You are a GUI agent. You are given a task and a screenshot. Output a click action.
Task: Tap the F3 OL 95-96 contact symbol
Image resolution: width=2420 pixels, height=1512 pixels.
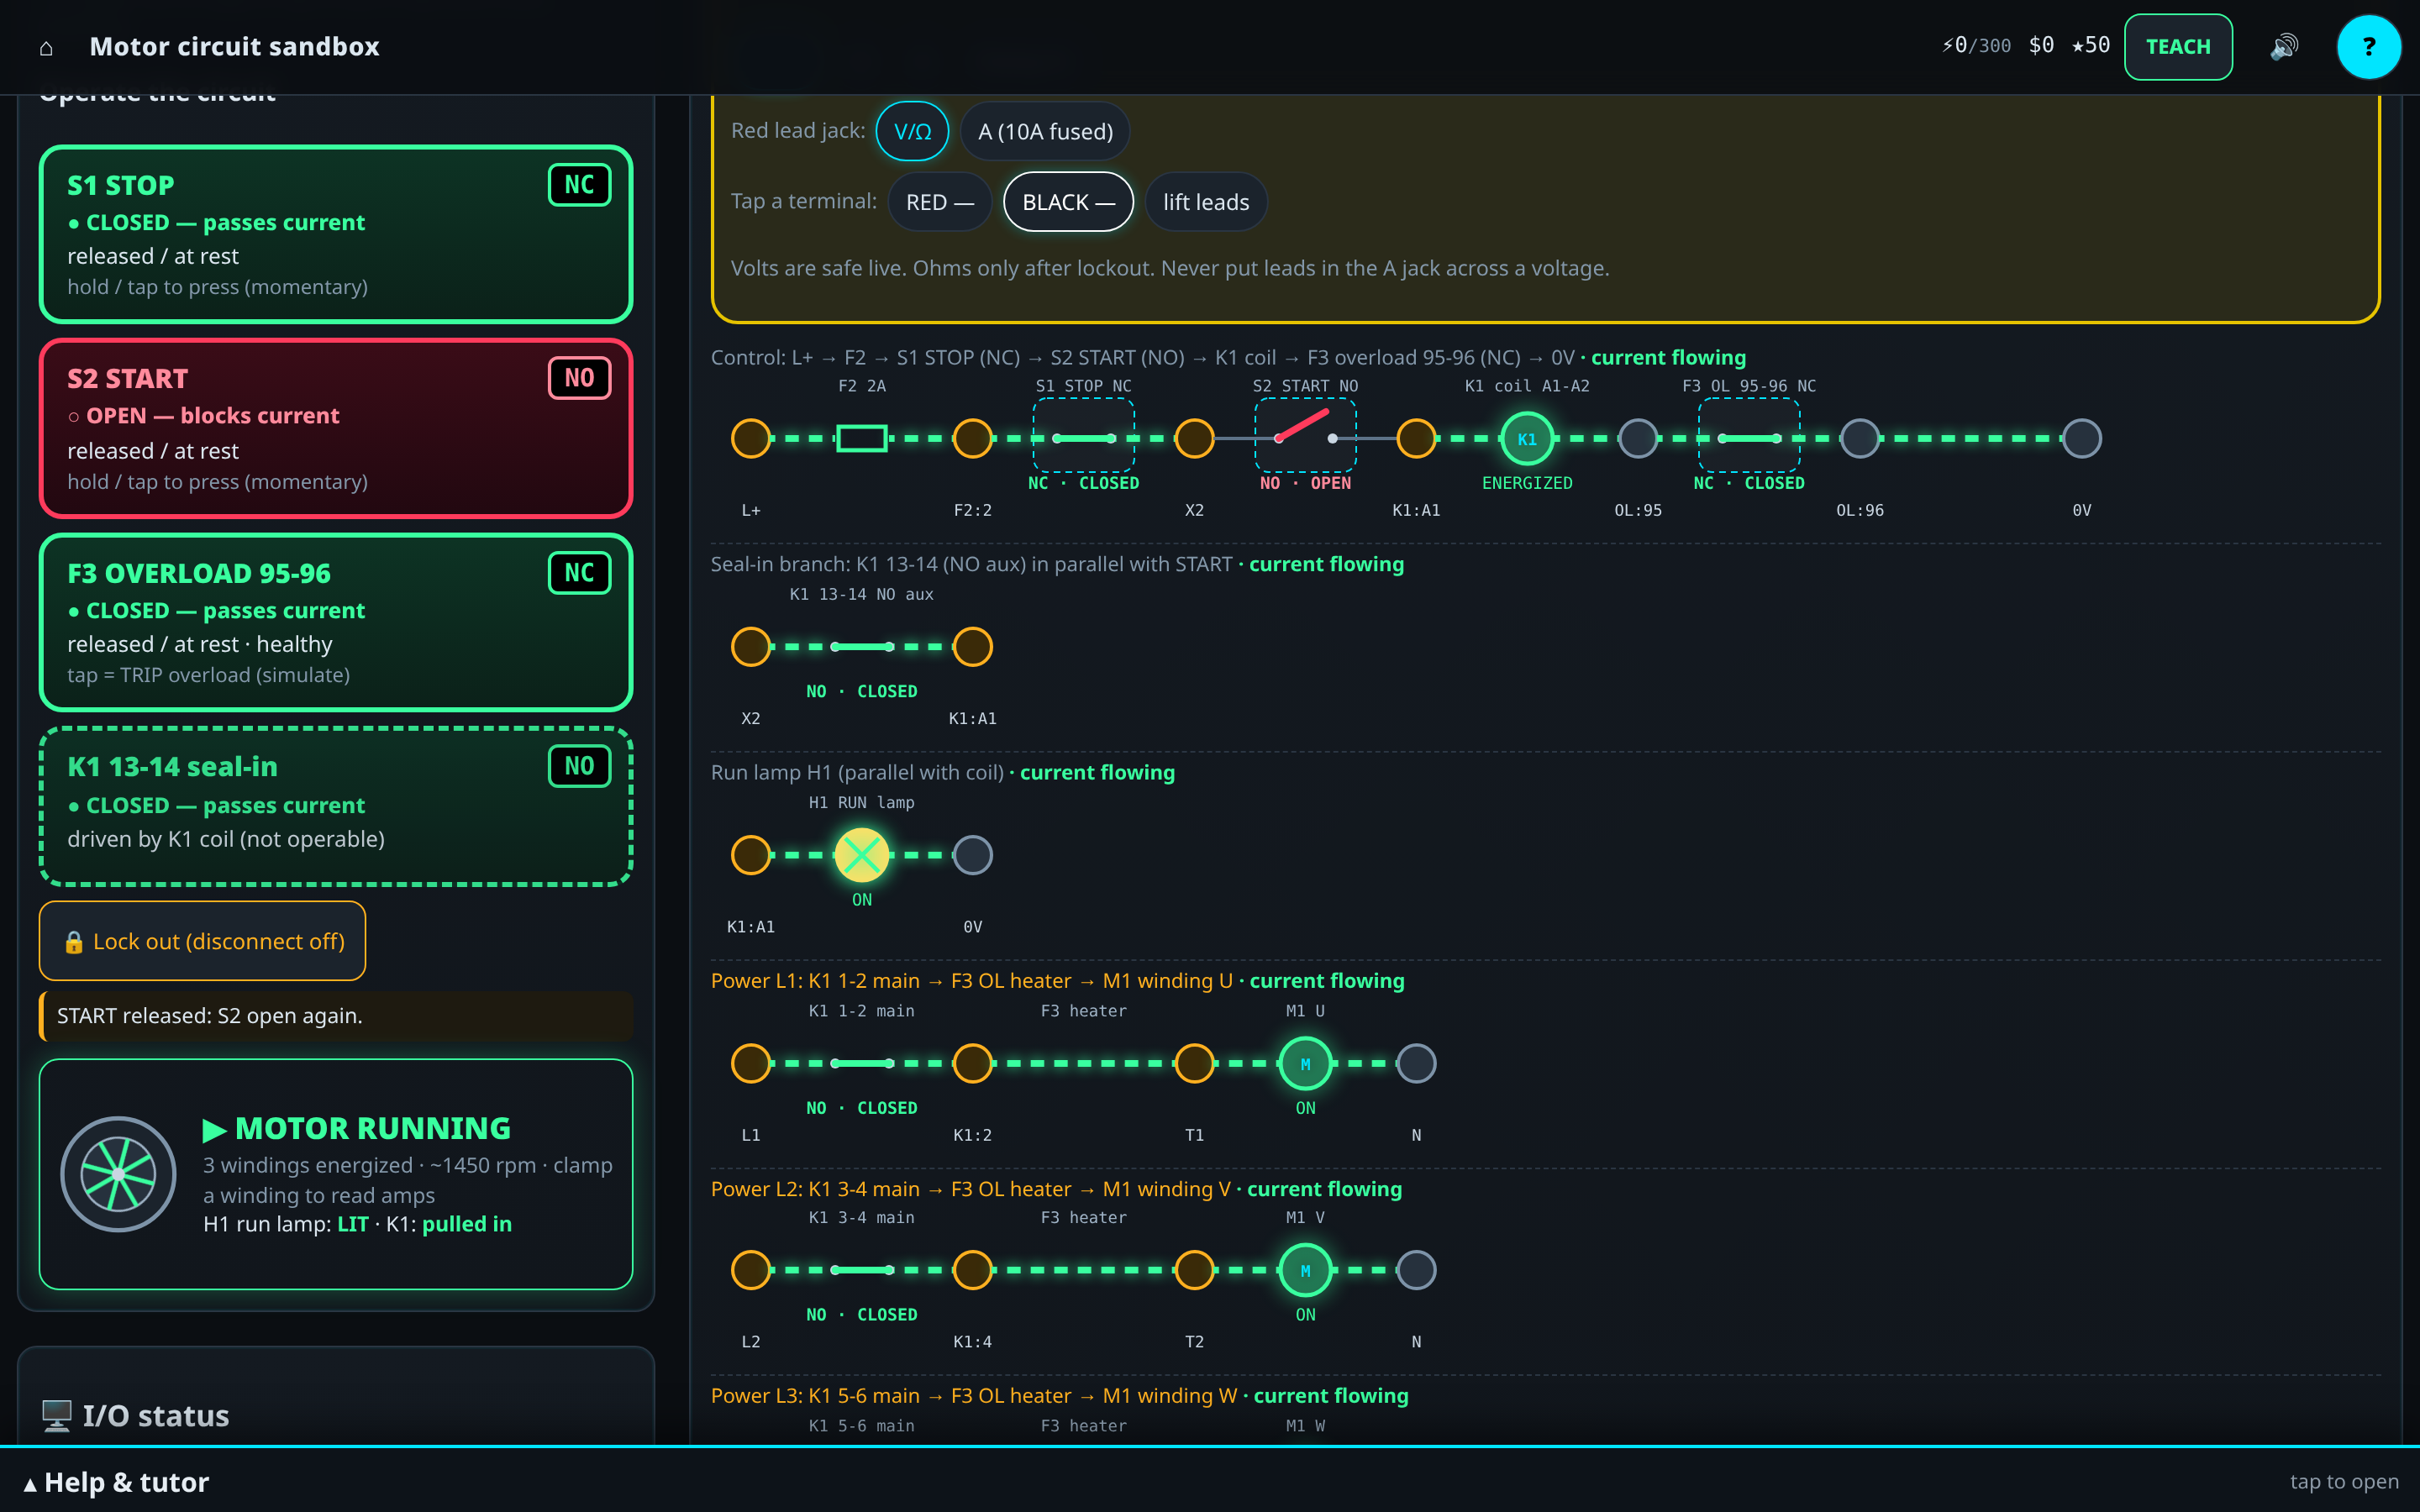[1749, 436]
